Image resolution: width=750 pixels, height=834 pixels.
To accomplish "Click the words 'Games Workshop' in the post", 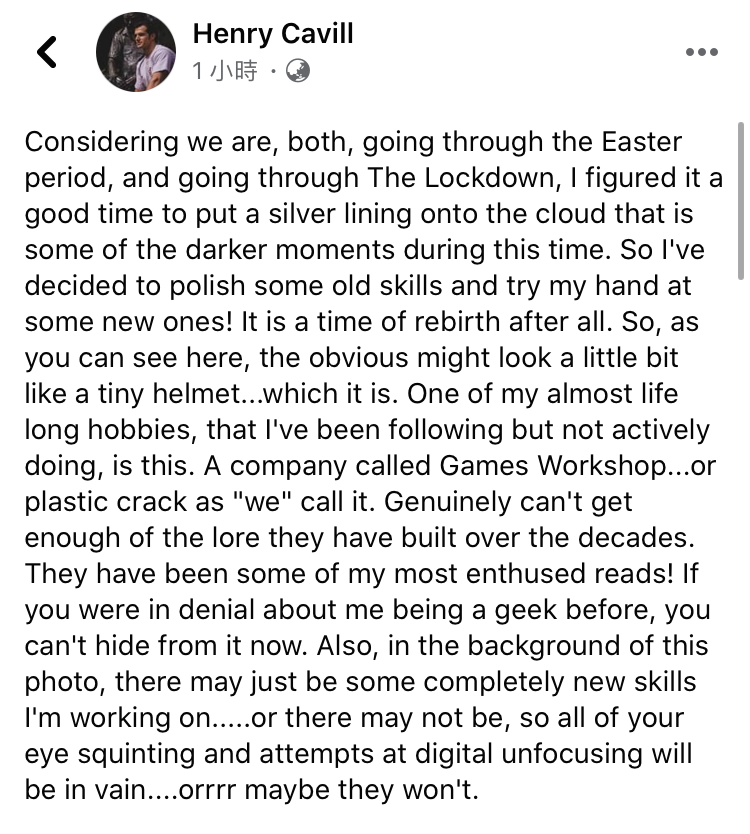I will [x=551, y=466].
